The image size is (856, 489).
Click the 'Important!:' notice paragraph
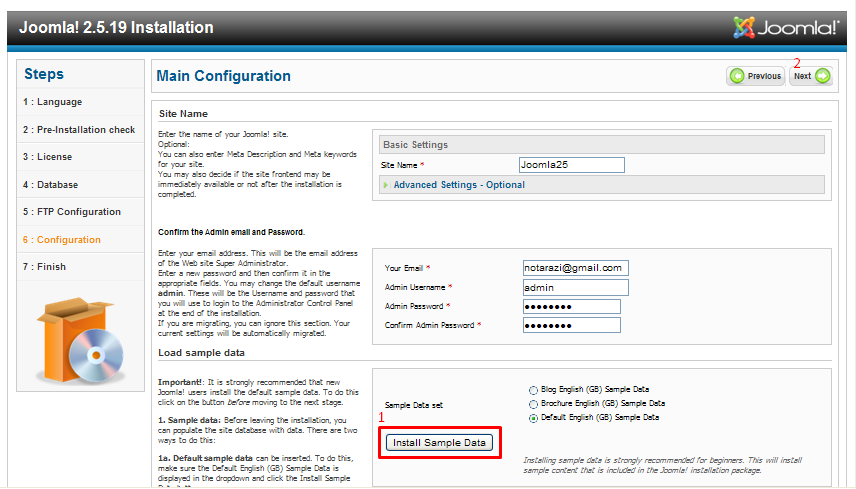tap(258, 392)
